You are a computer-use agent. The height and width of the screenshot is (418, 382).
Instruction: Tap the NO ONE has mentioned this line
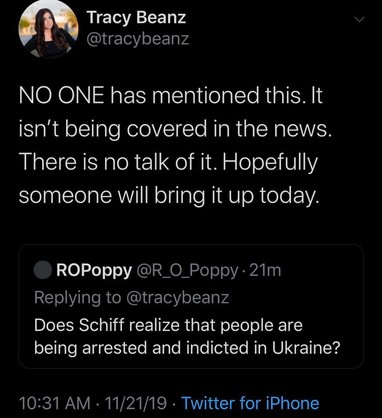pyautogui.click(x=171, y=96)
